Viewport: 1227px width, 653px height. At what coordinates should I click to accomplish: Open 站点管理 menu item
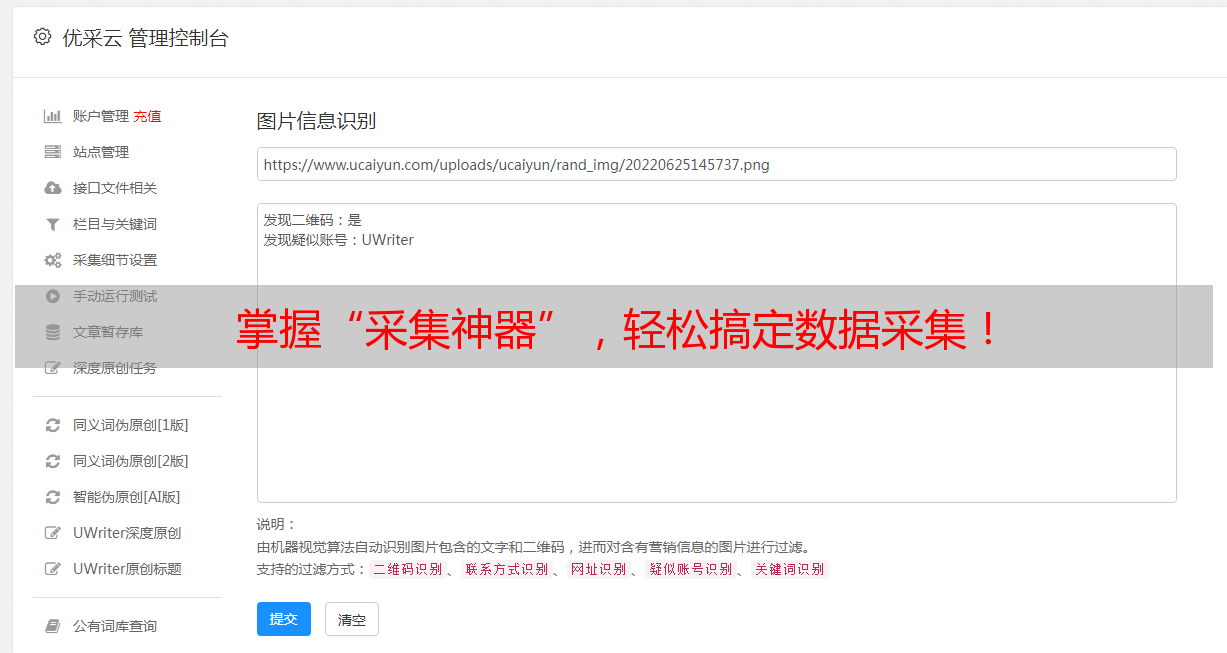[x=101, y=152]
